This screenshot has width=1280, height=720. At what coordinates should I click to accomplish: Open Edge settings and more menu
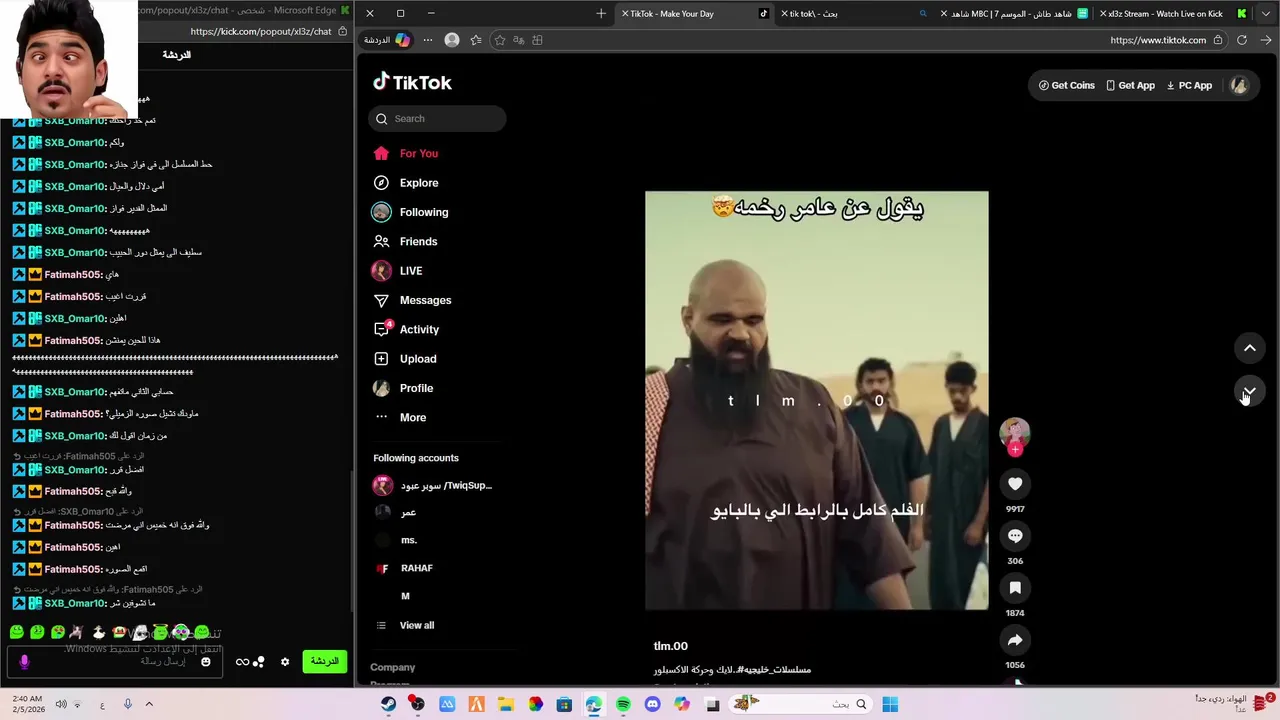click(x=428, y=40)
